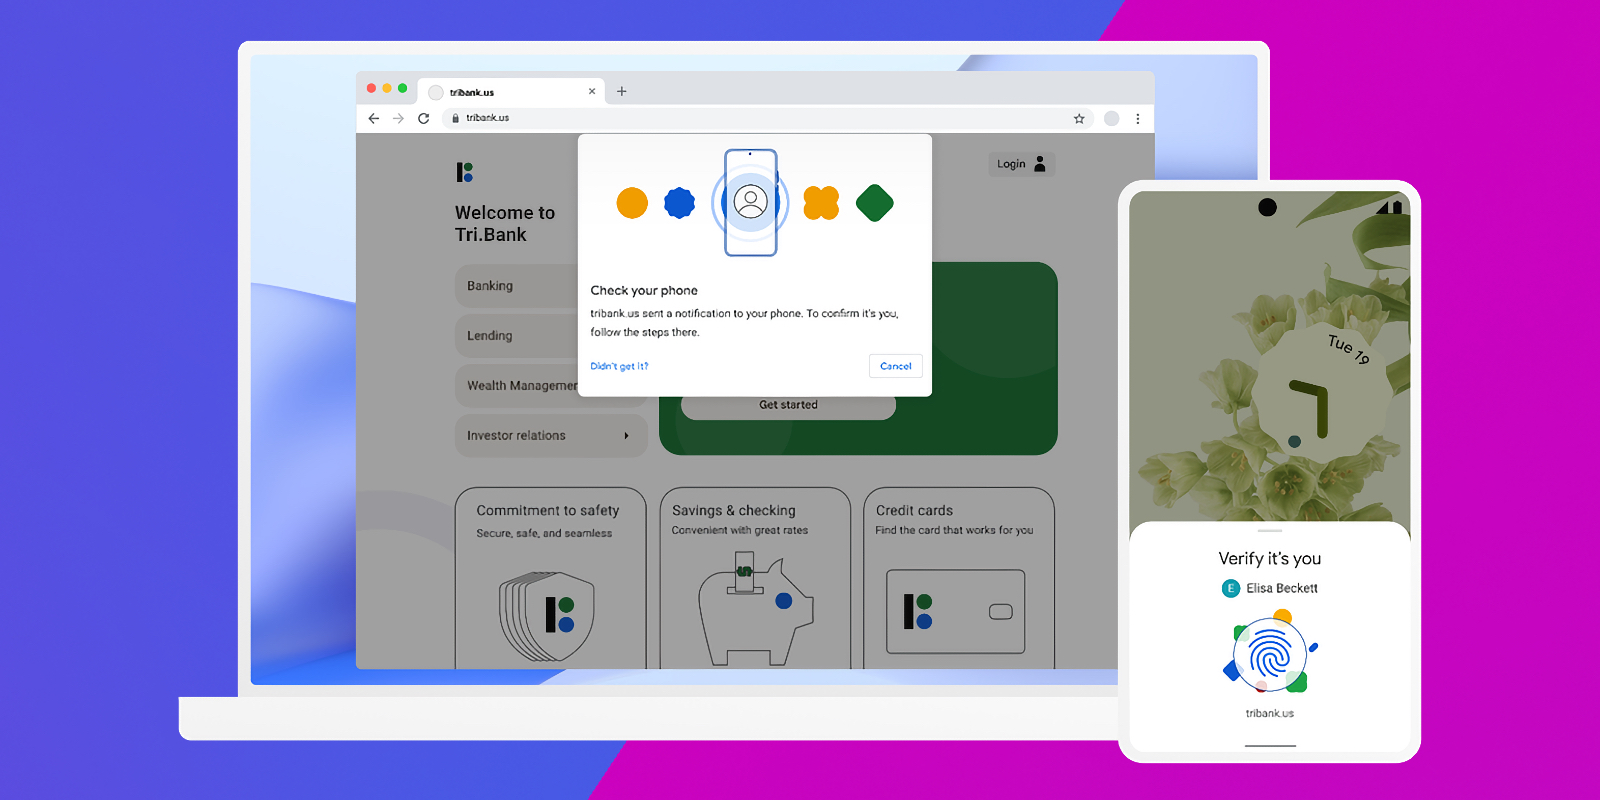1600x800 pixels.
Task: Tap the tribank.us label on phone
Action: pyautogui.click(x=1270, y=714)
